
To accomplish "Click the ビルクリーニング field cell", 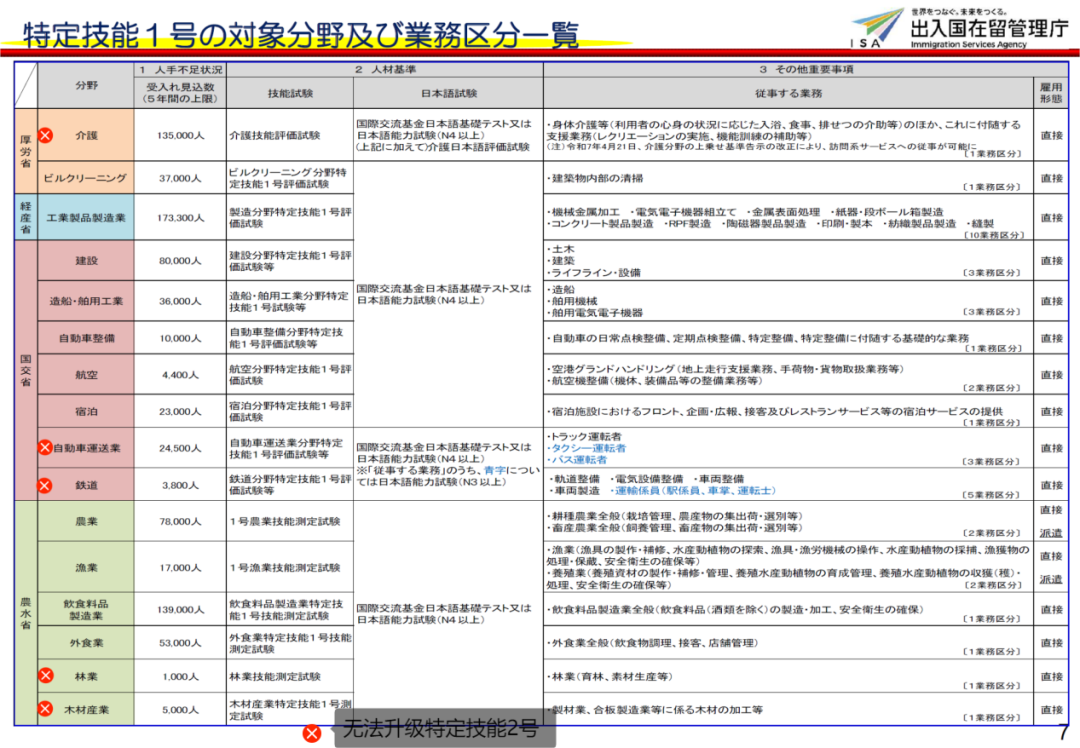I will pyautogui.click(x=85, y=178).
